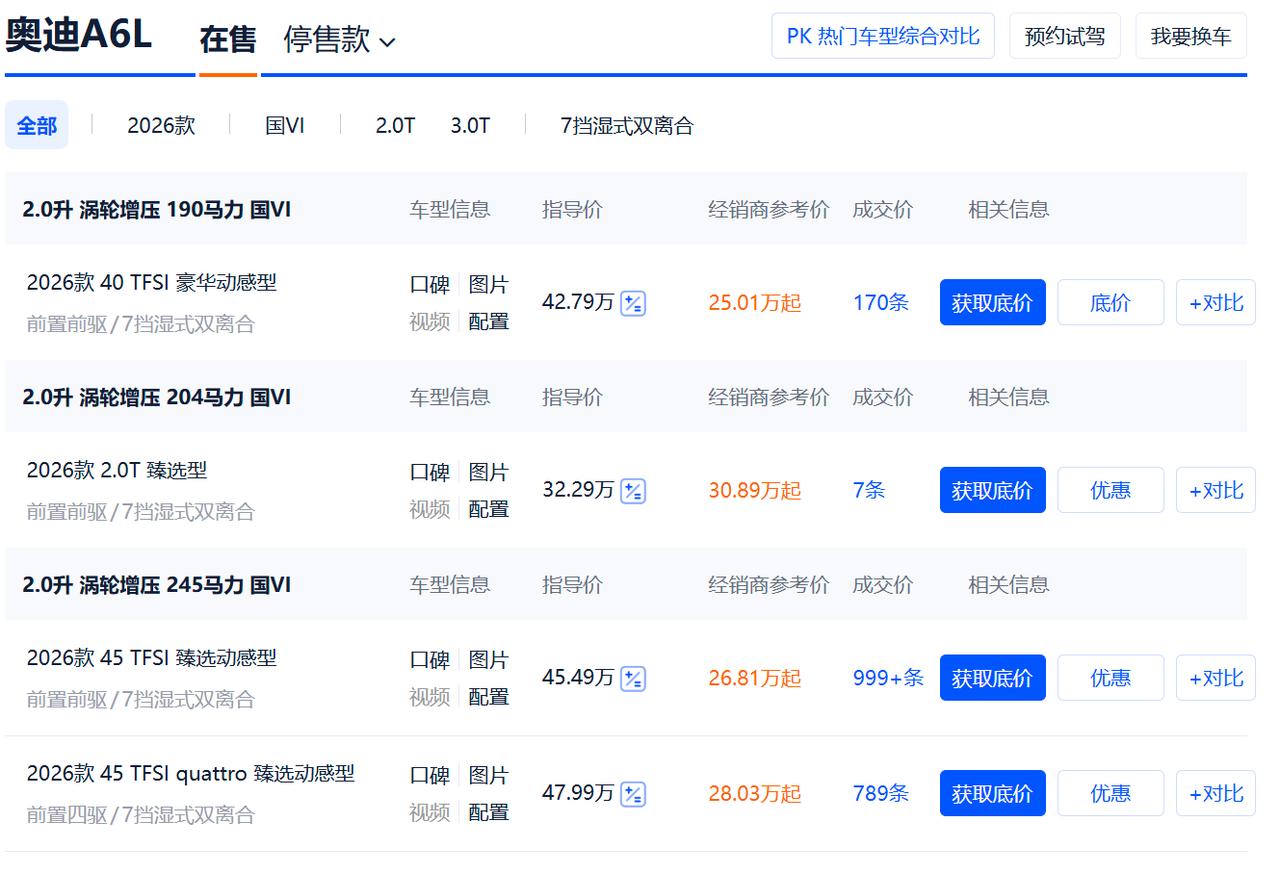1280x873 pixels.
Task: Open 图片 for 45 TFSI 臻选动感型 front-drive
Action: pos(489,661)
